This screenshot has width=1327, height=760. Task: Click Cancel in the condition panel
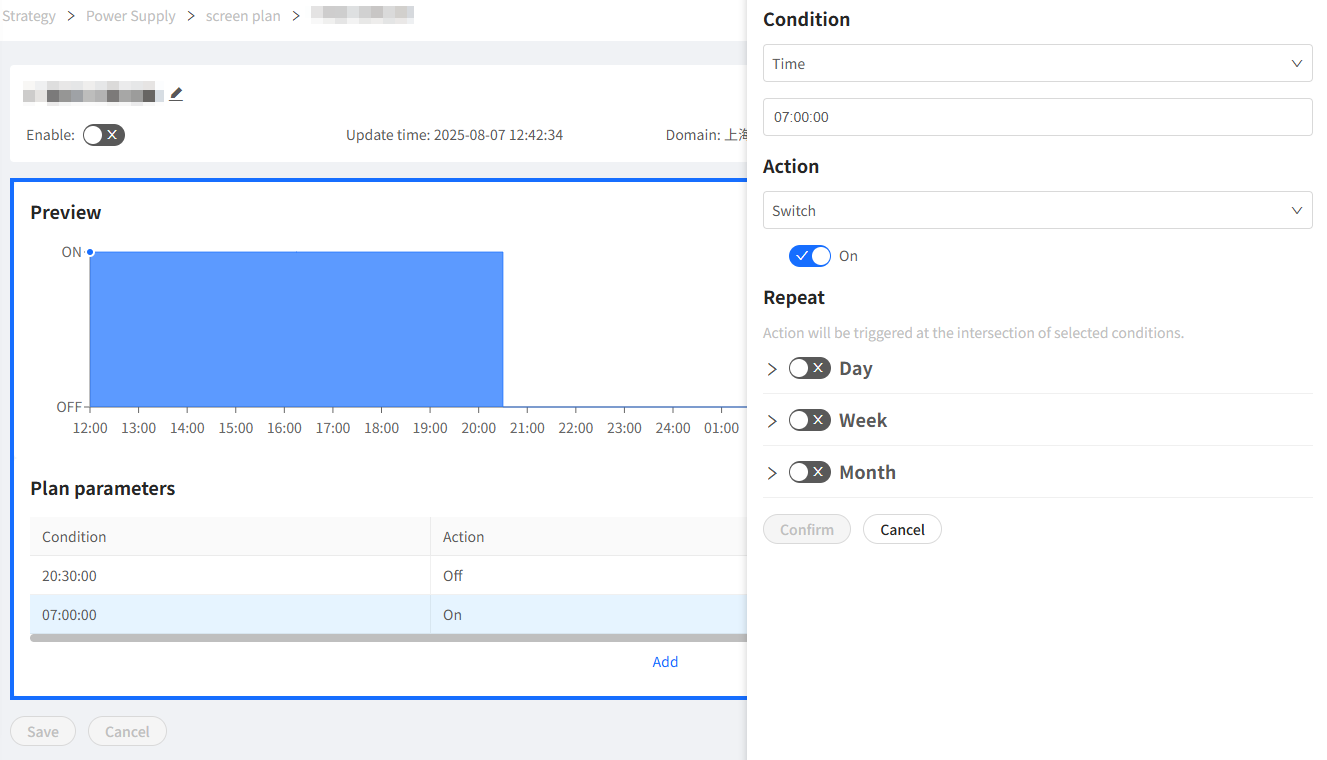tap(902, 529)
